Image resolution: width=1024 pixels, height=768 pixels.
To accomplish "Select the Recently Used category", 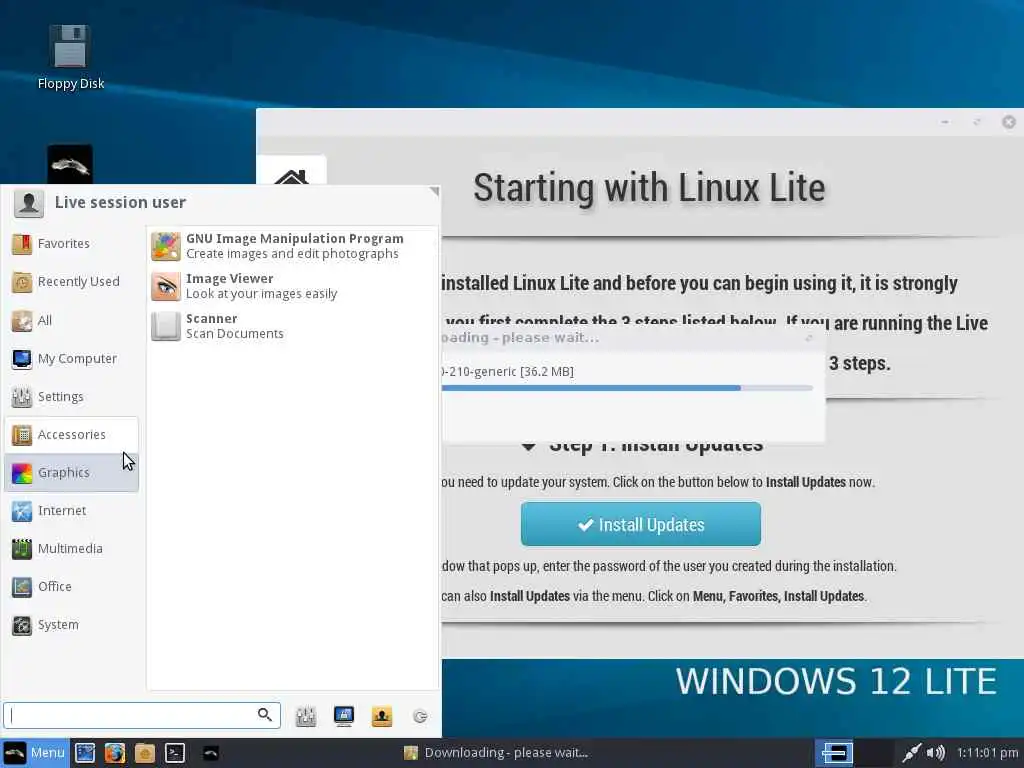I will [71, 281].
